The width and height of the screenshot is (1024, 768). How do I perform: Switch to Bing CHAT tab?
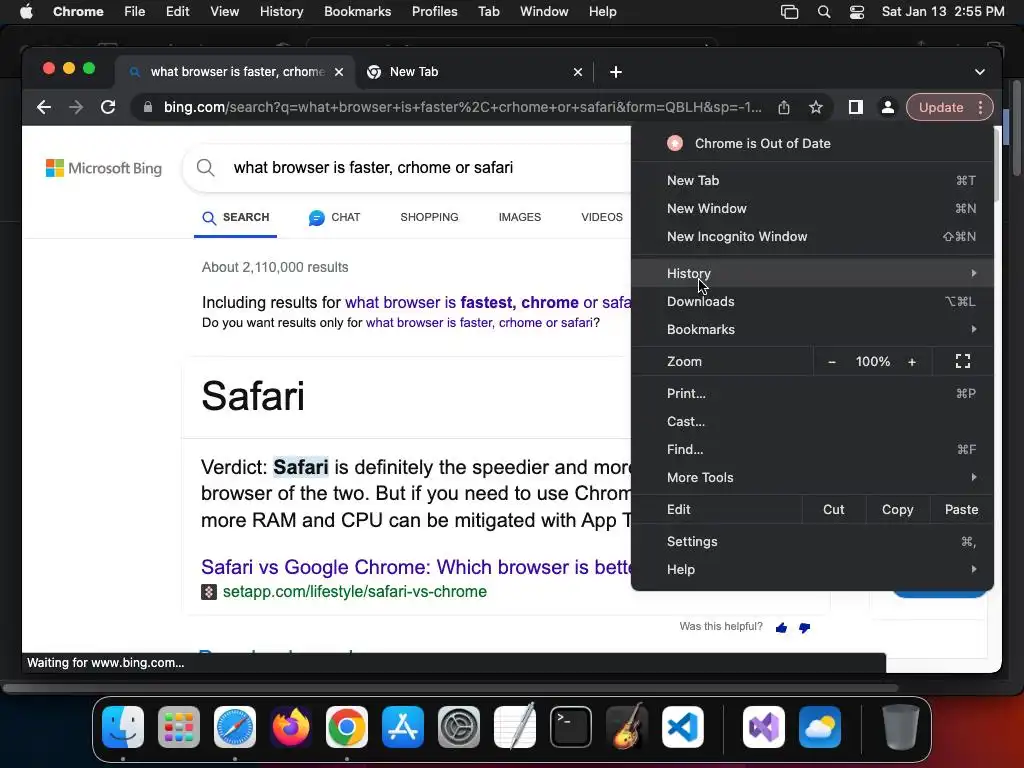[x=334, y=217]
